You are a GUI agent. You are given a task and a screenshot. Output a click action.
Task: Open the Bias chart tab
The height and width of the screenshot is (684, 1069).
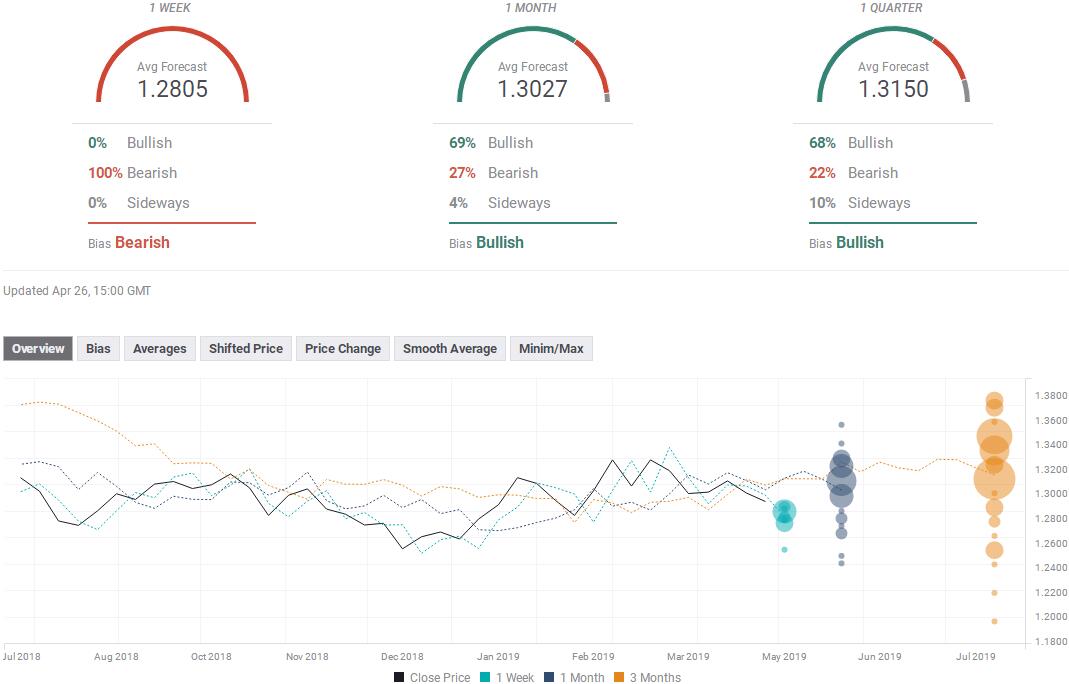(x=98, y=349)
